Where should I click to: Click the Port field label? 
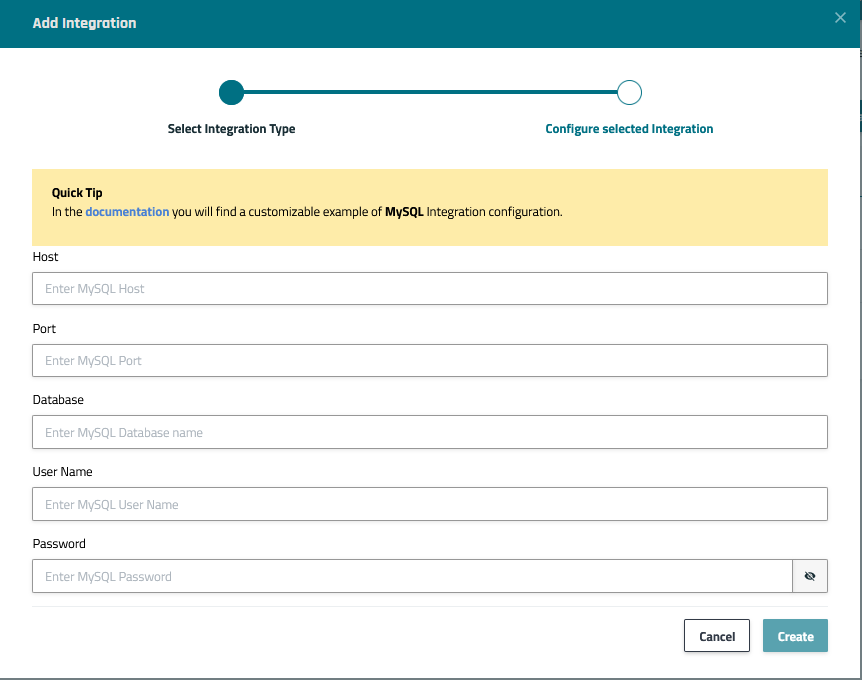coord(44,329)
